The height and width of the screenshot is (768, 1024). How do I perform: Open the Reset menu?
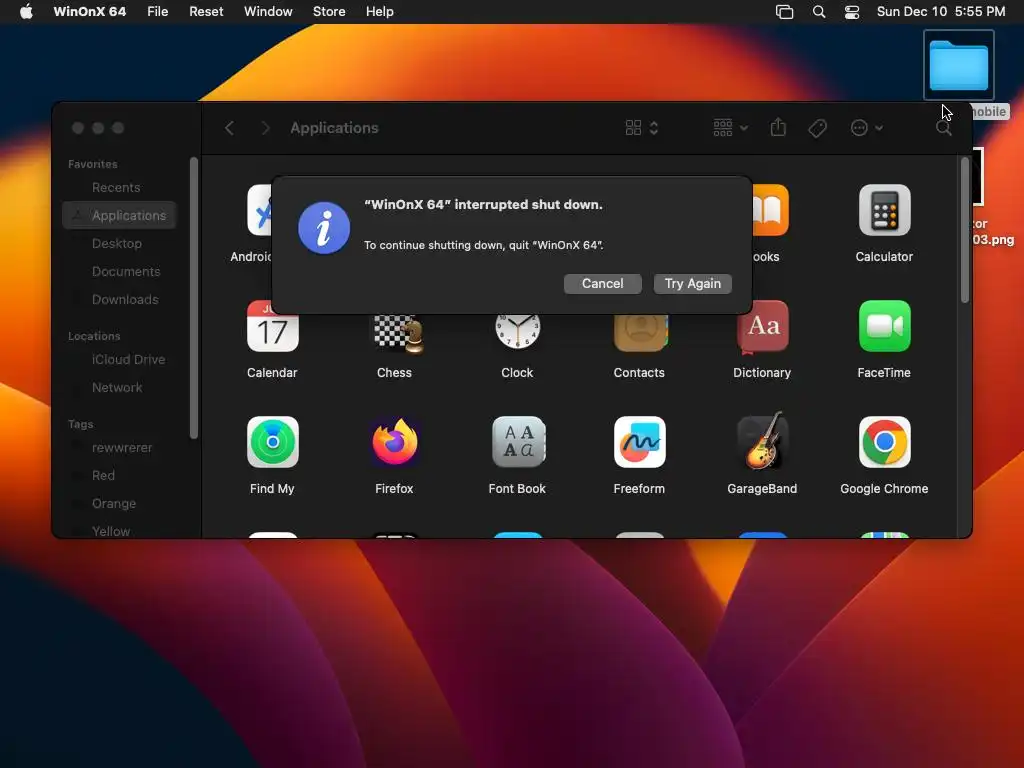[x=206, y=12]
